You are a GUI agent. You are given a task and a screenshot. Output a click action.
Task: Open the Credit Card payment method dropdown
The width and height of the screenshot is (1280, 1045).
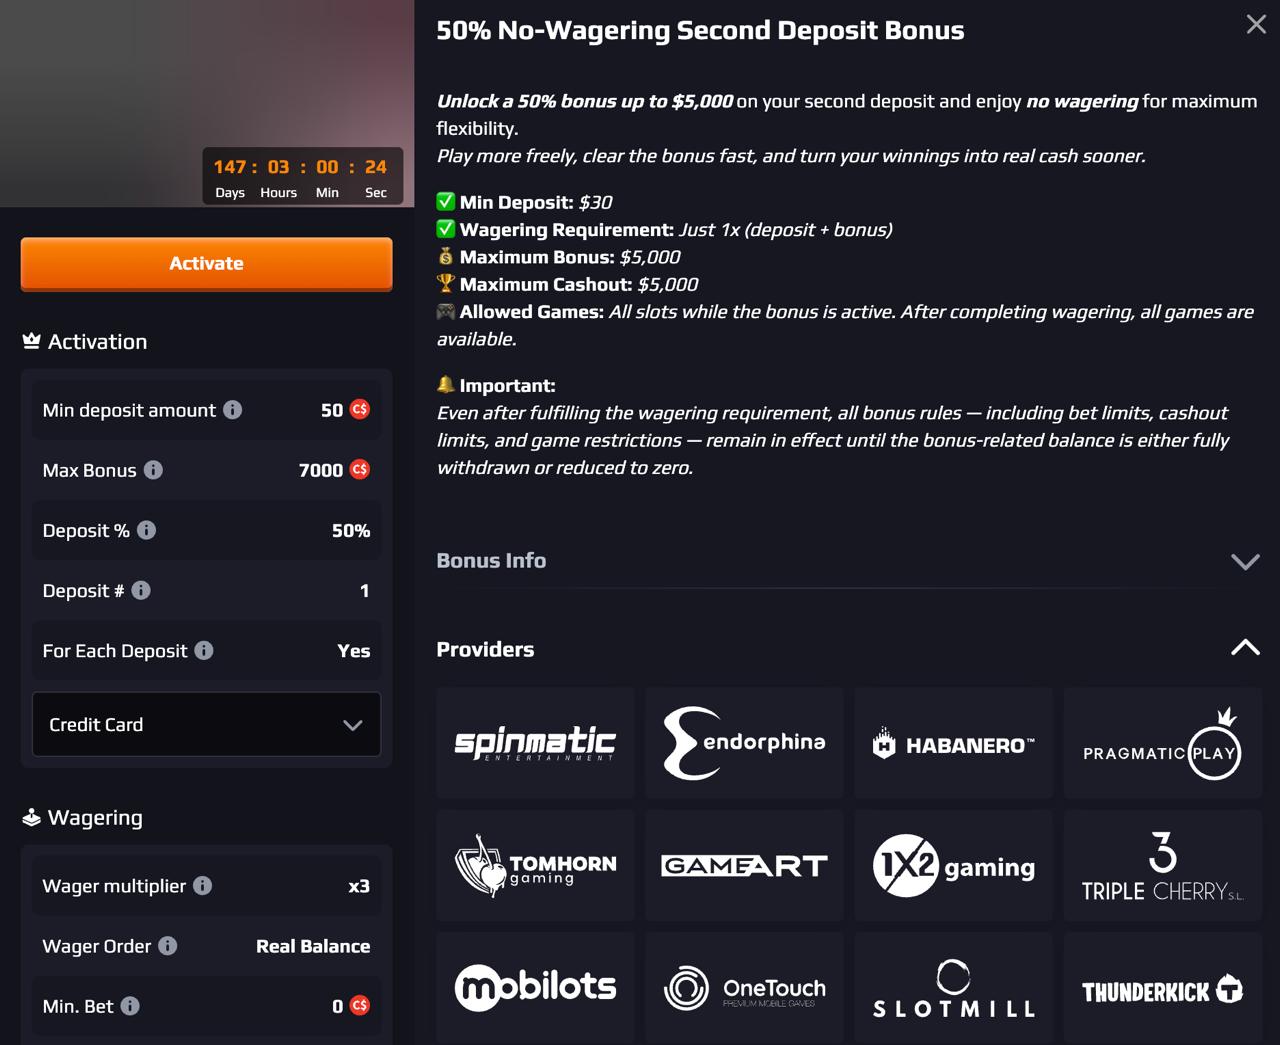pyautogui.click(x=206, y=724)
